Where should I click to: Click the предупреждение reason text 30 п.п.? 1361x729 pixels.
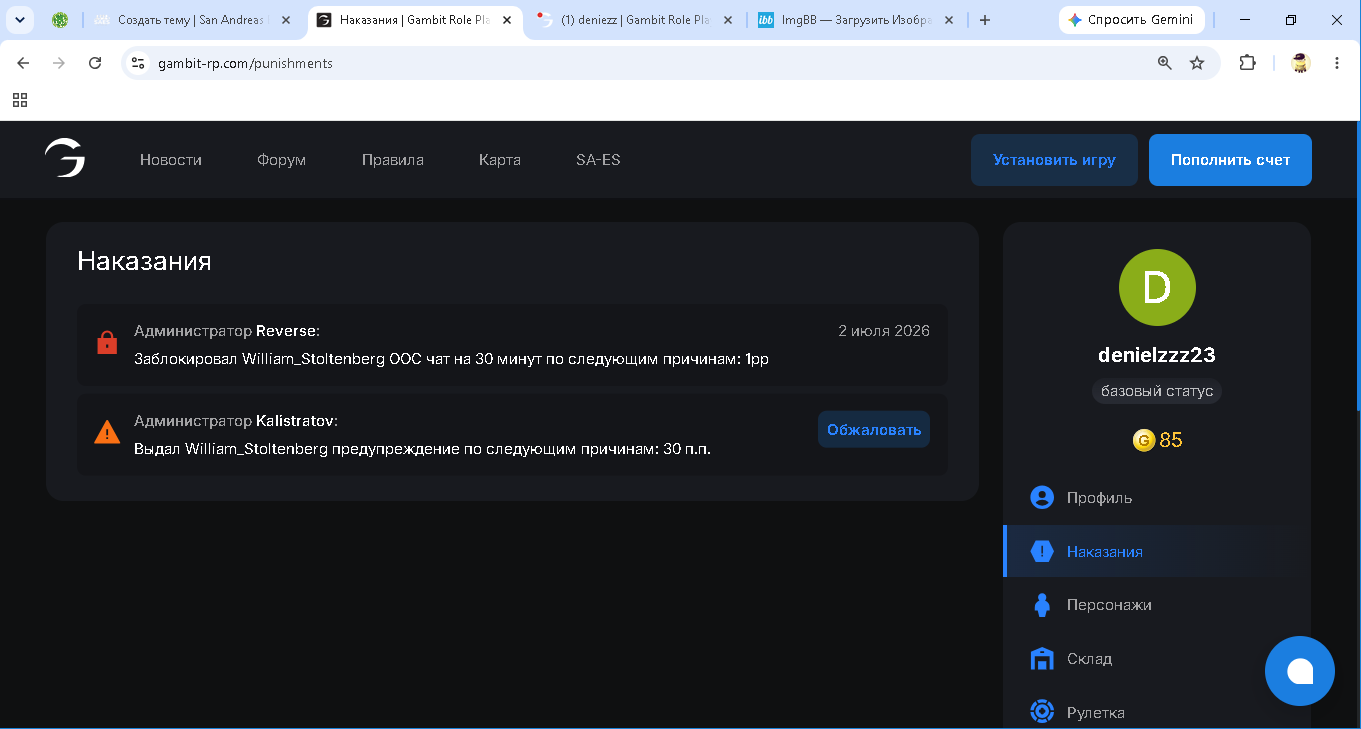point(423,449)
